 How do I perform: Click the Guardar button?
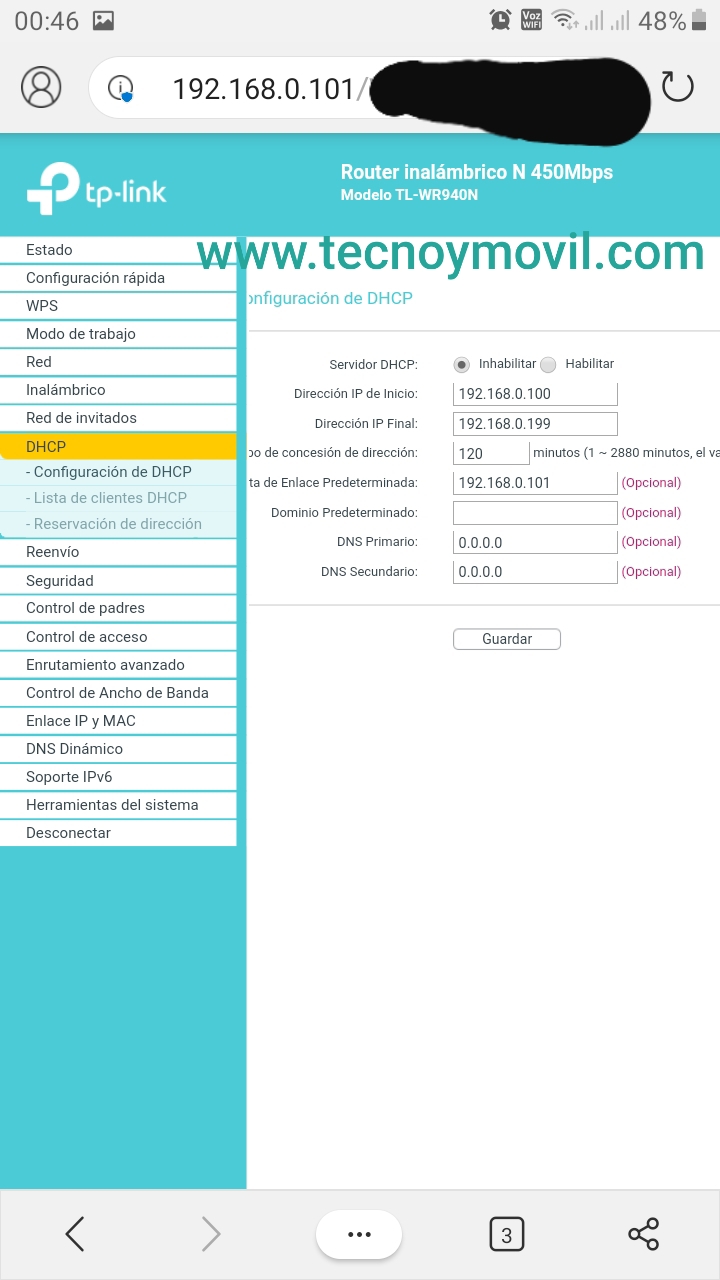pyautogui.click(x=507, y=639)
